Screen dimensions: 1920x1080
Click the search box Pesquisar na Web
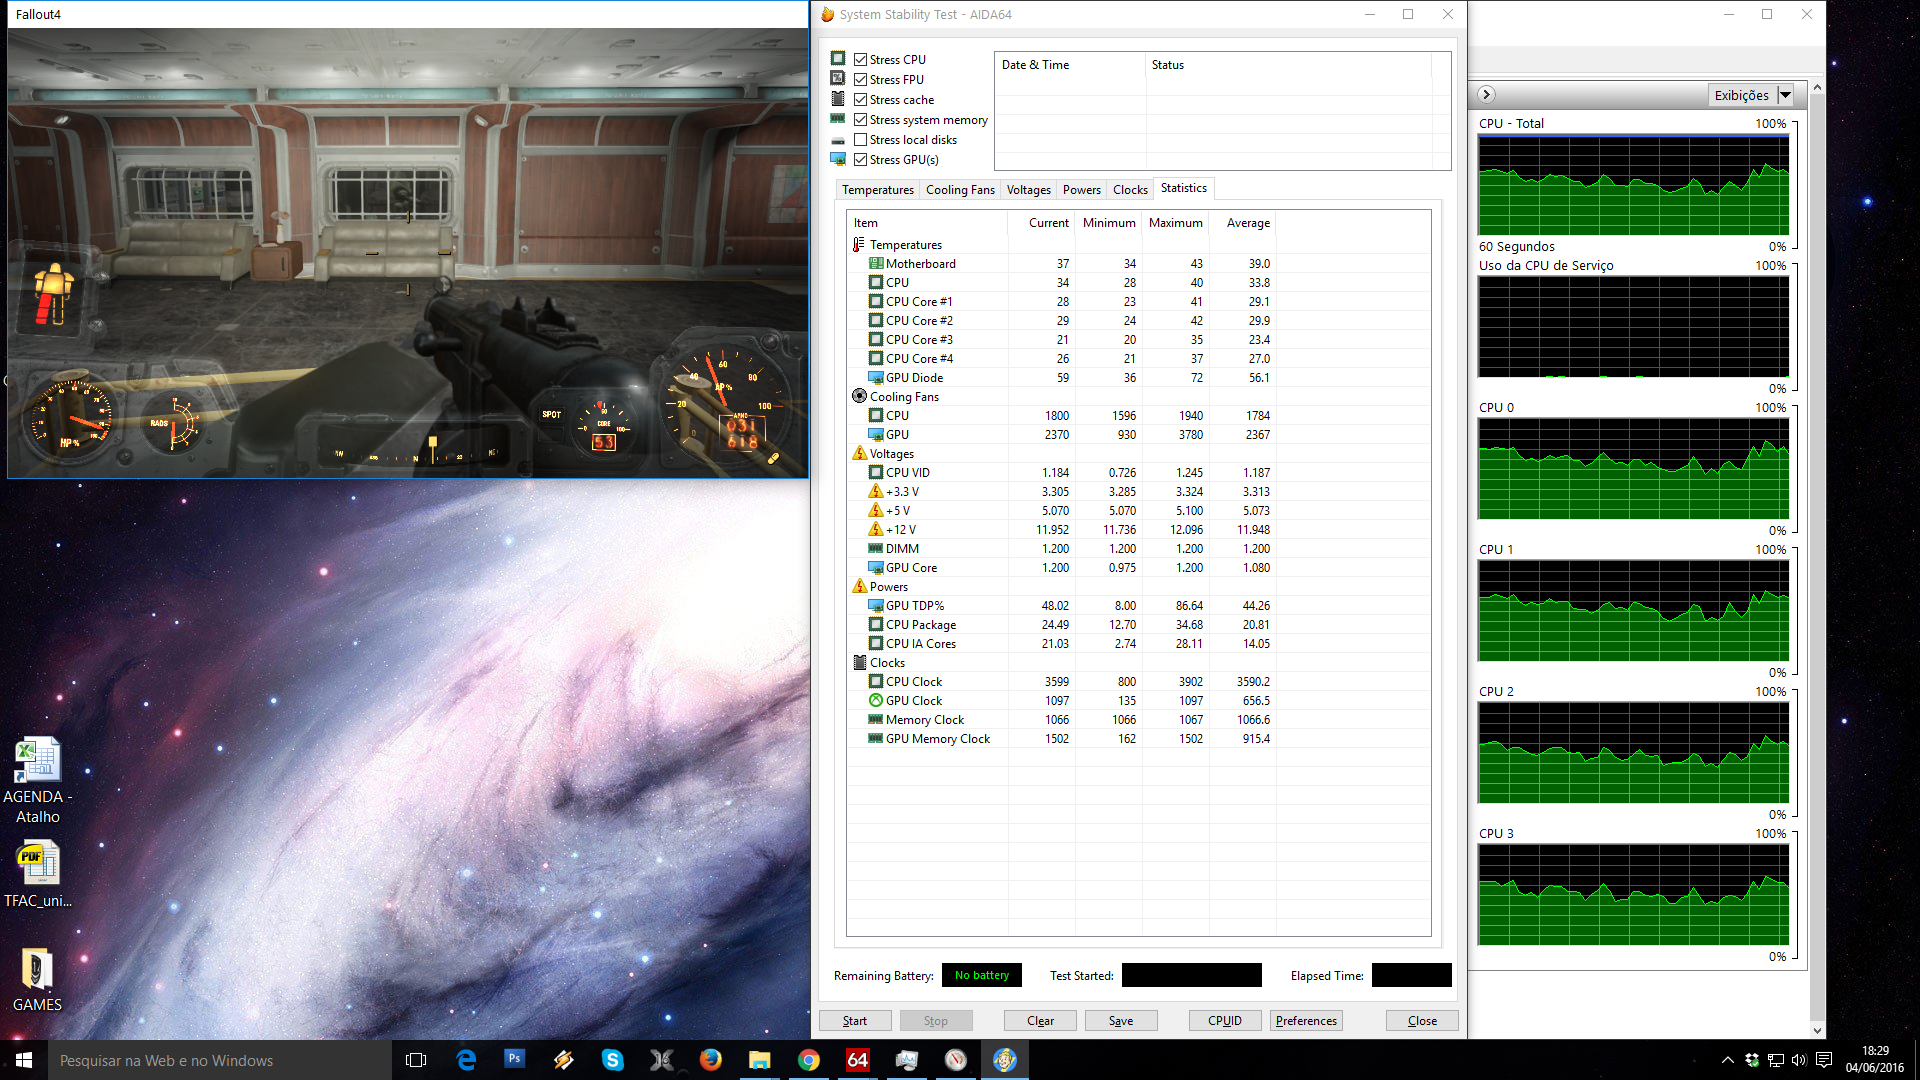click(220, 1060)
